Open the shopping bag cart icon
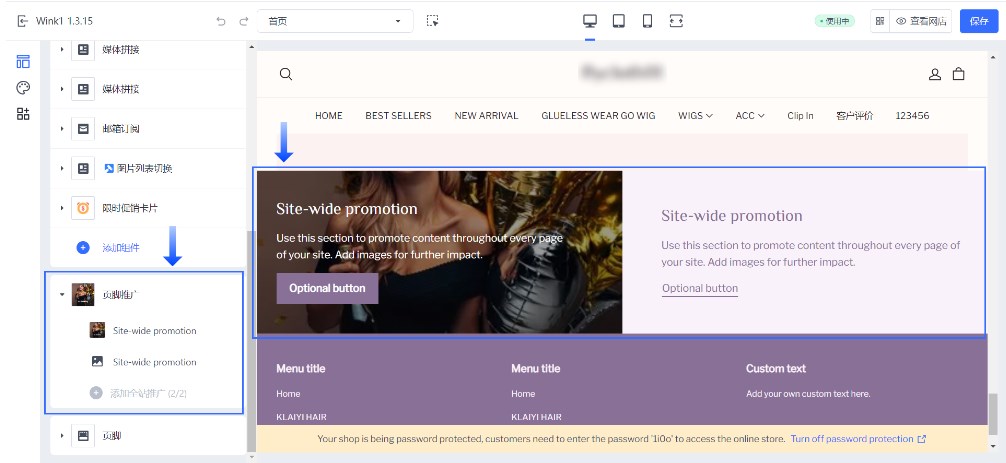The image size is (1006, 463). coord(958,74)
